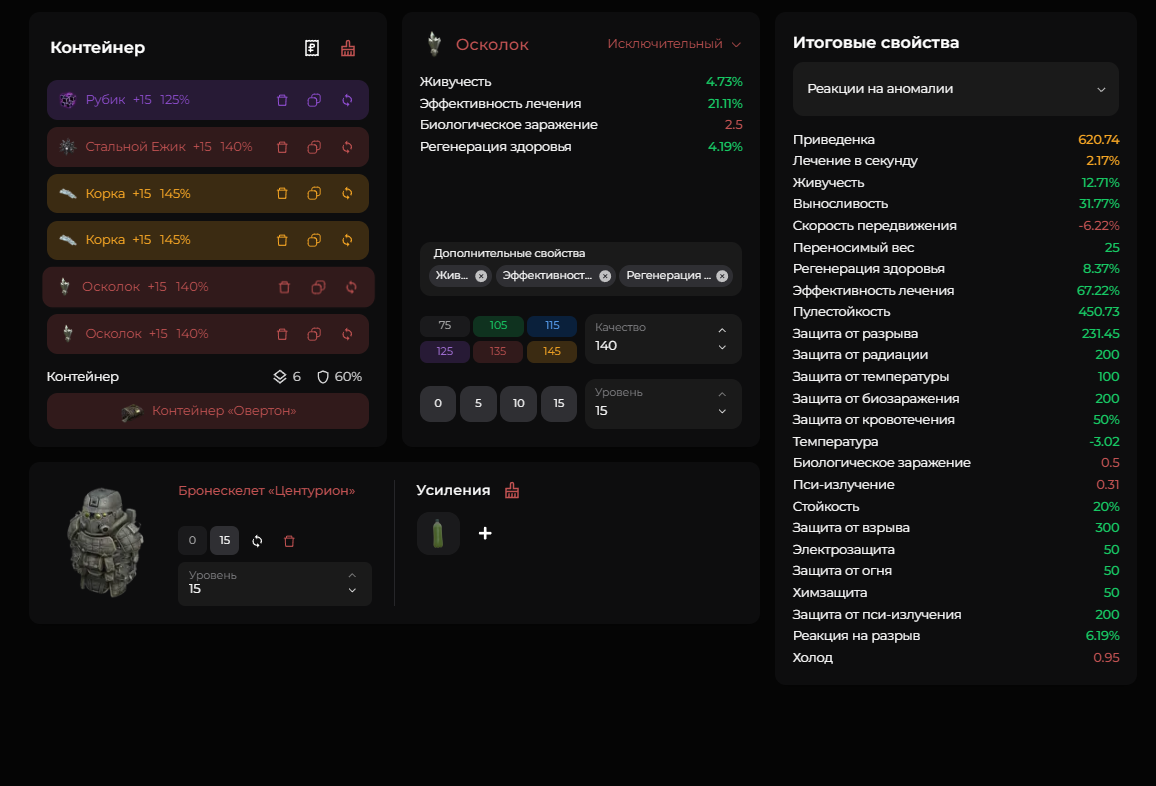Click the Итоговые свойства heading
Image resolution: width=1156 pixels, height=786 pixels.
point(876,43)
